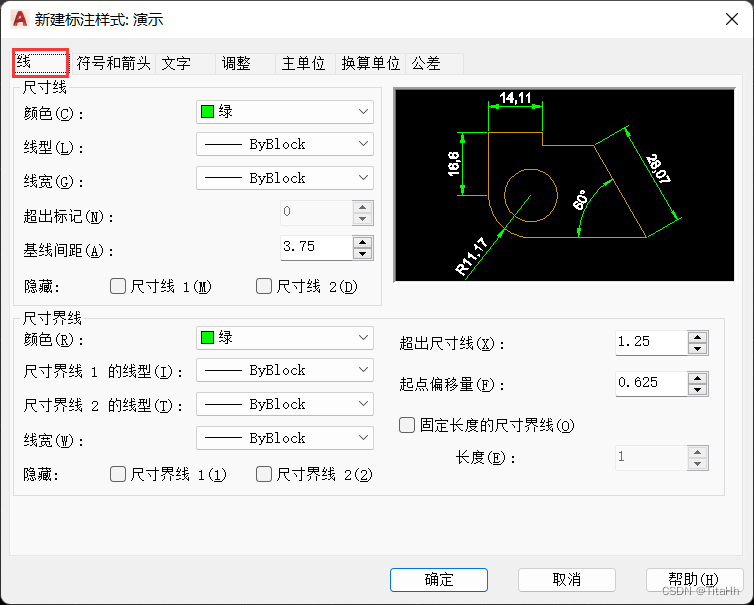The height and width of the screenshot is (605, 754).
Task: Open the 调整 tab
Action: [x=245, y=63]
